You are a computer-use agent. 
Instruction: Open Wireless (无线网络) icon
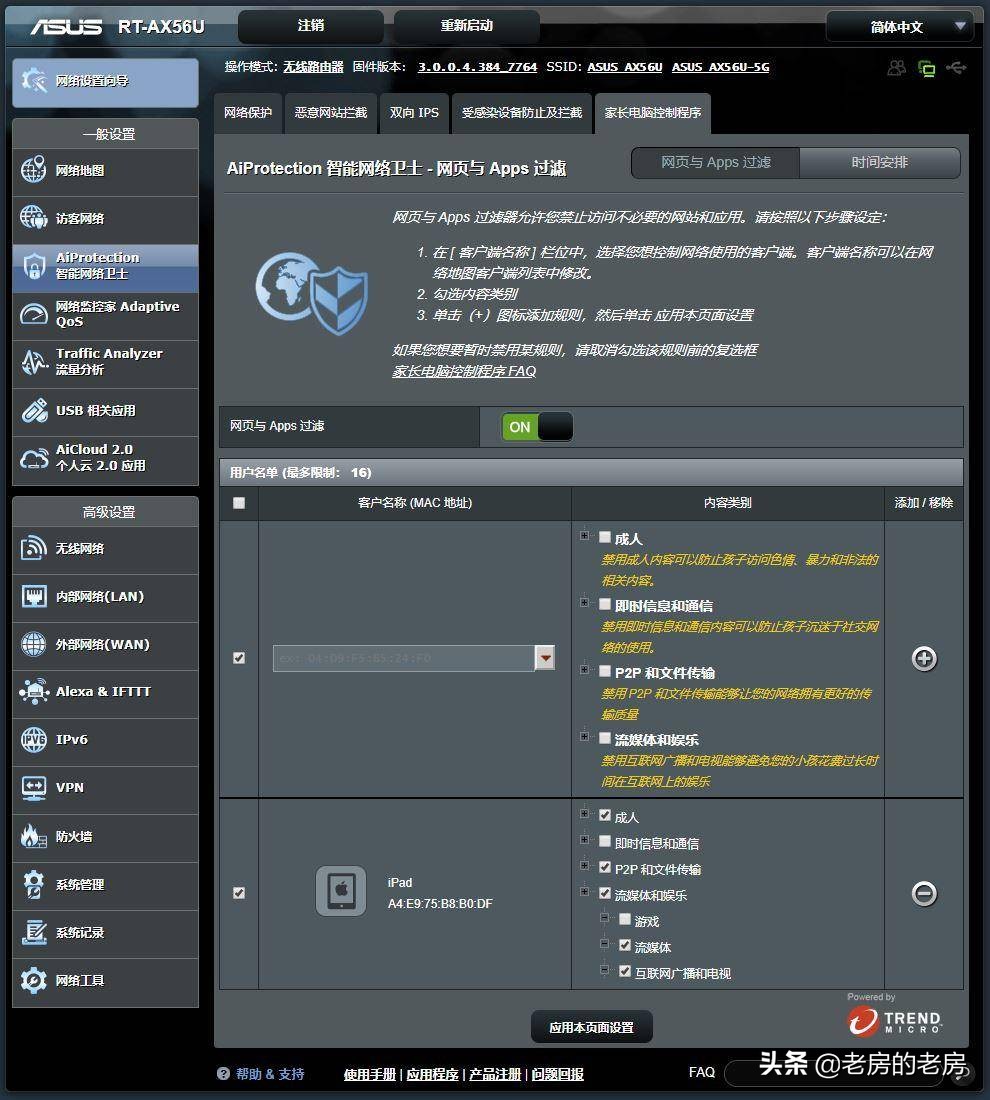[33, 548]
